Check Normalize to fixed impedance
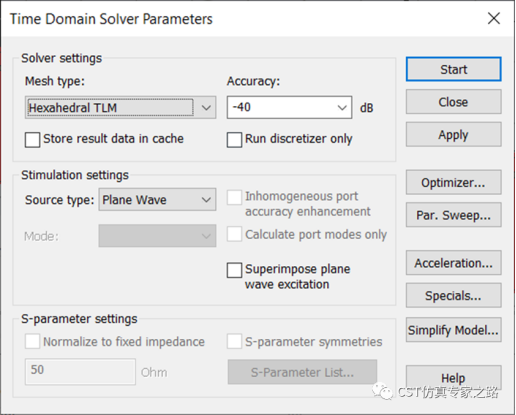Screen dimensions: 516x415 pos(32,341)
